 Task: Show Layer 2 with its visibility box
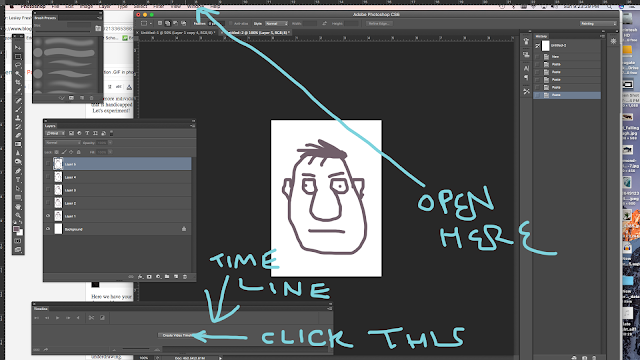[48, 203]
